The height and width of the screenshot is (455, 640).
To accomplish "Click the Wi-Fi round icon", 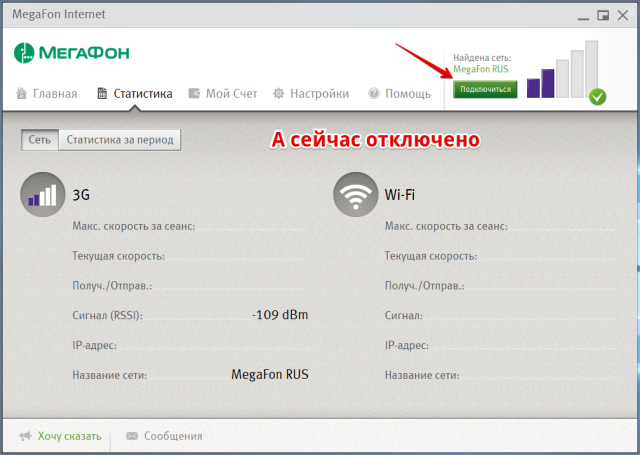I will pyautogui.click(x=355, y=194).
